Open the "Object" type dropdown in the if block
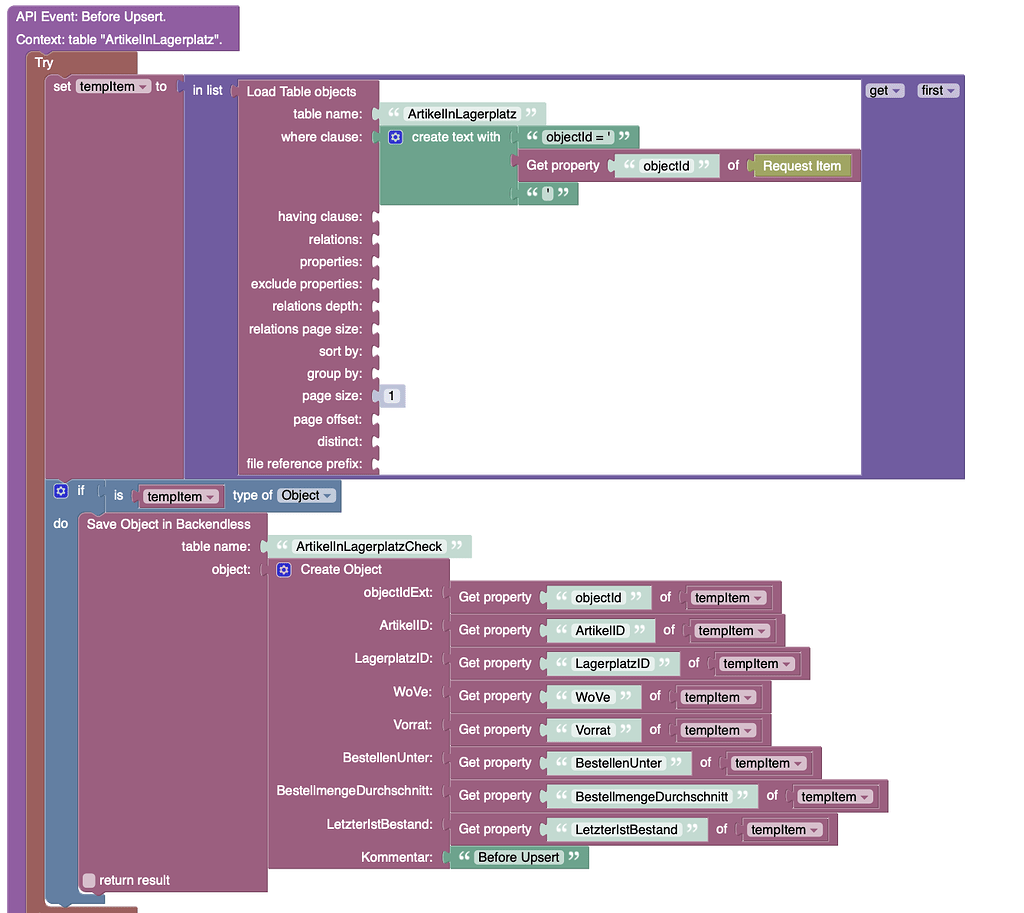The width and height of the screenshot is (1024, 913). pyautogui.click(x=305, y=495)
